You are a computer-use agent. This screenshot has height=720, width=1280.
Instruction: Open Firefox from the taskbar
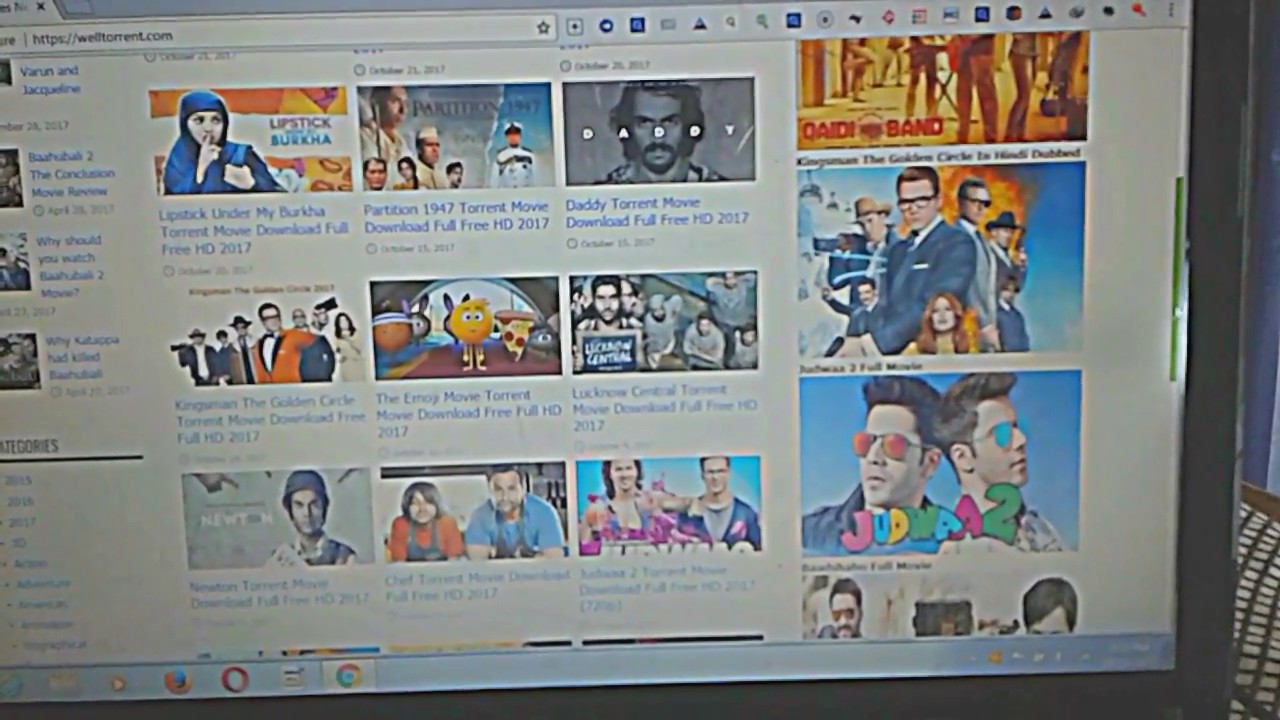[177, 682]
